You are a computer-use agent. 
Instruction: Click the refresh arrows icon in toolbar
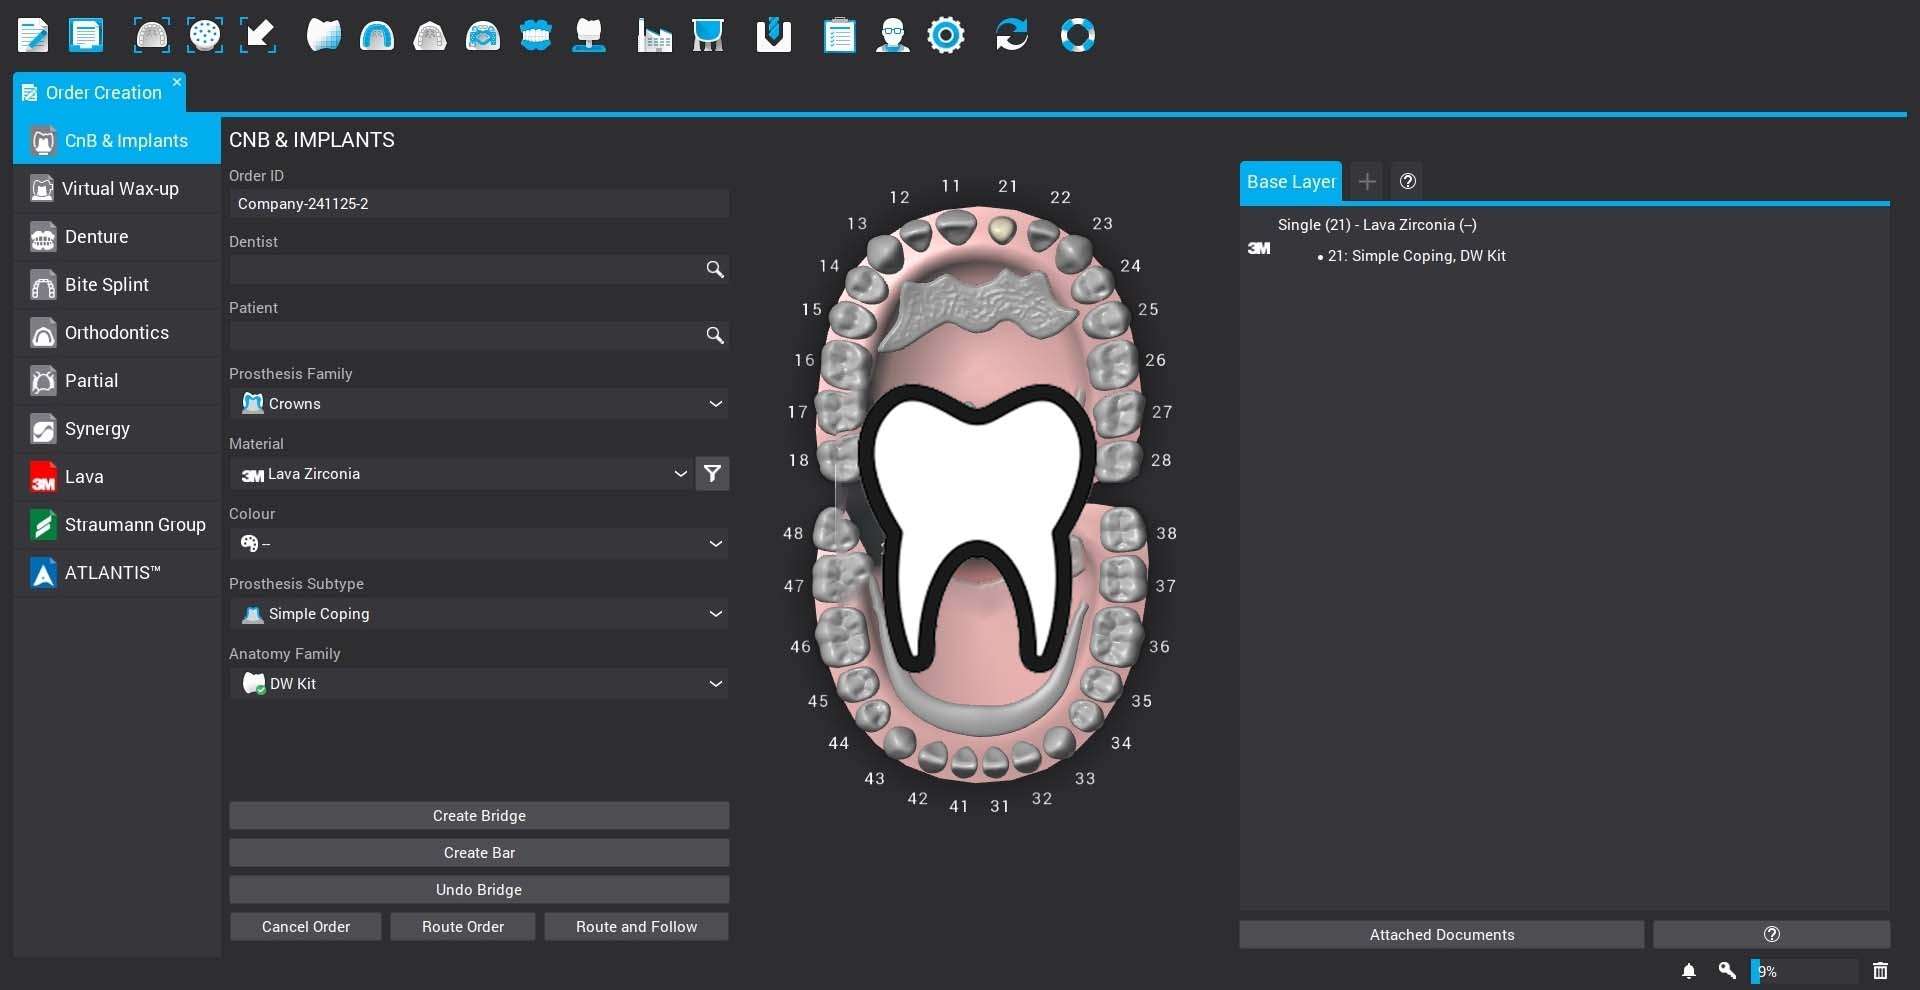(1011, 36)
